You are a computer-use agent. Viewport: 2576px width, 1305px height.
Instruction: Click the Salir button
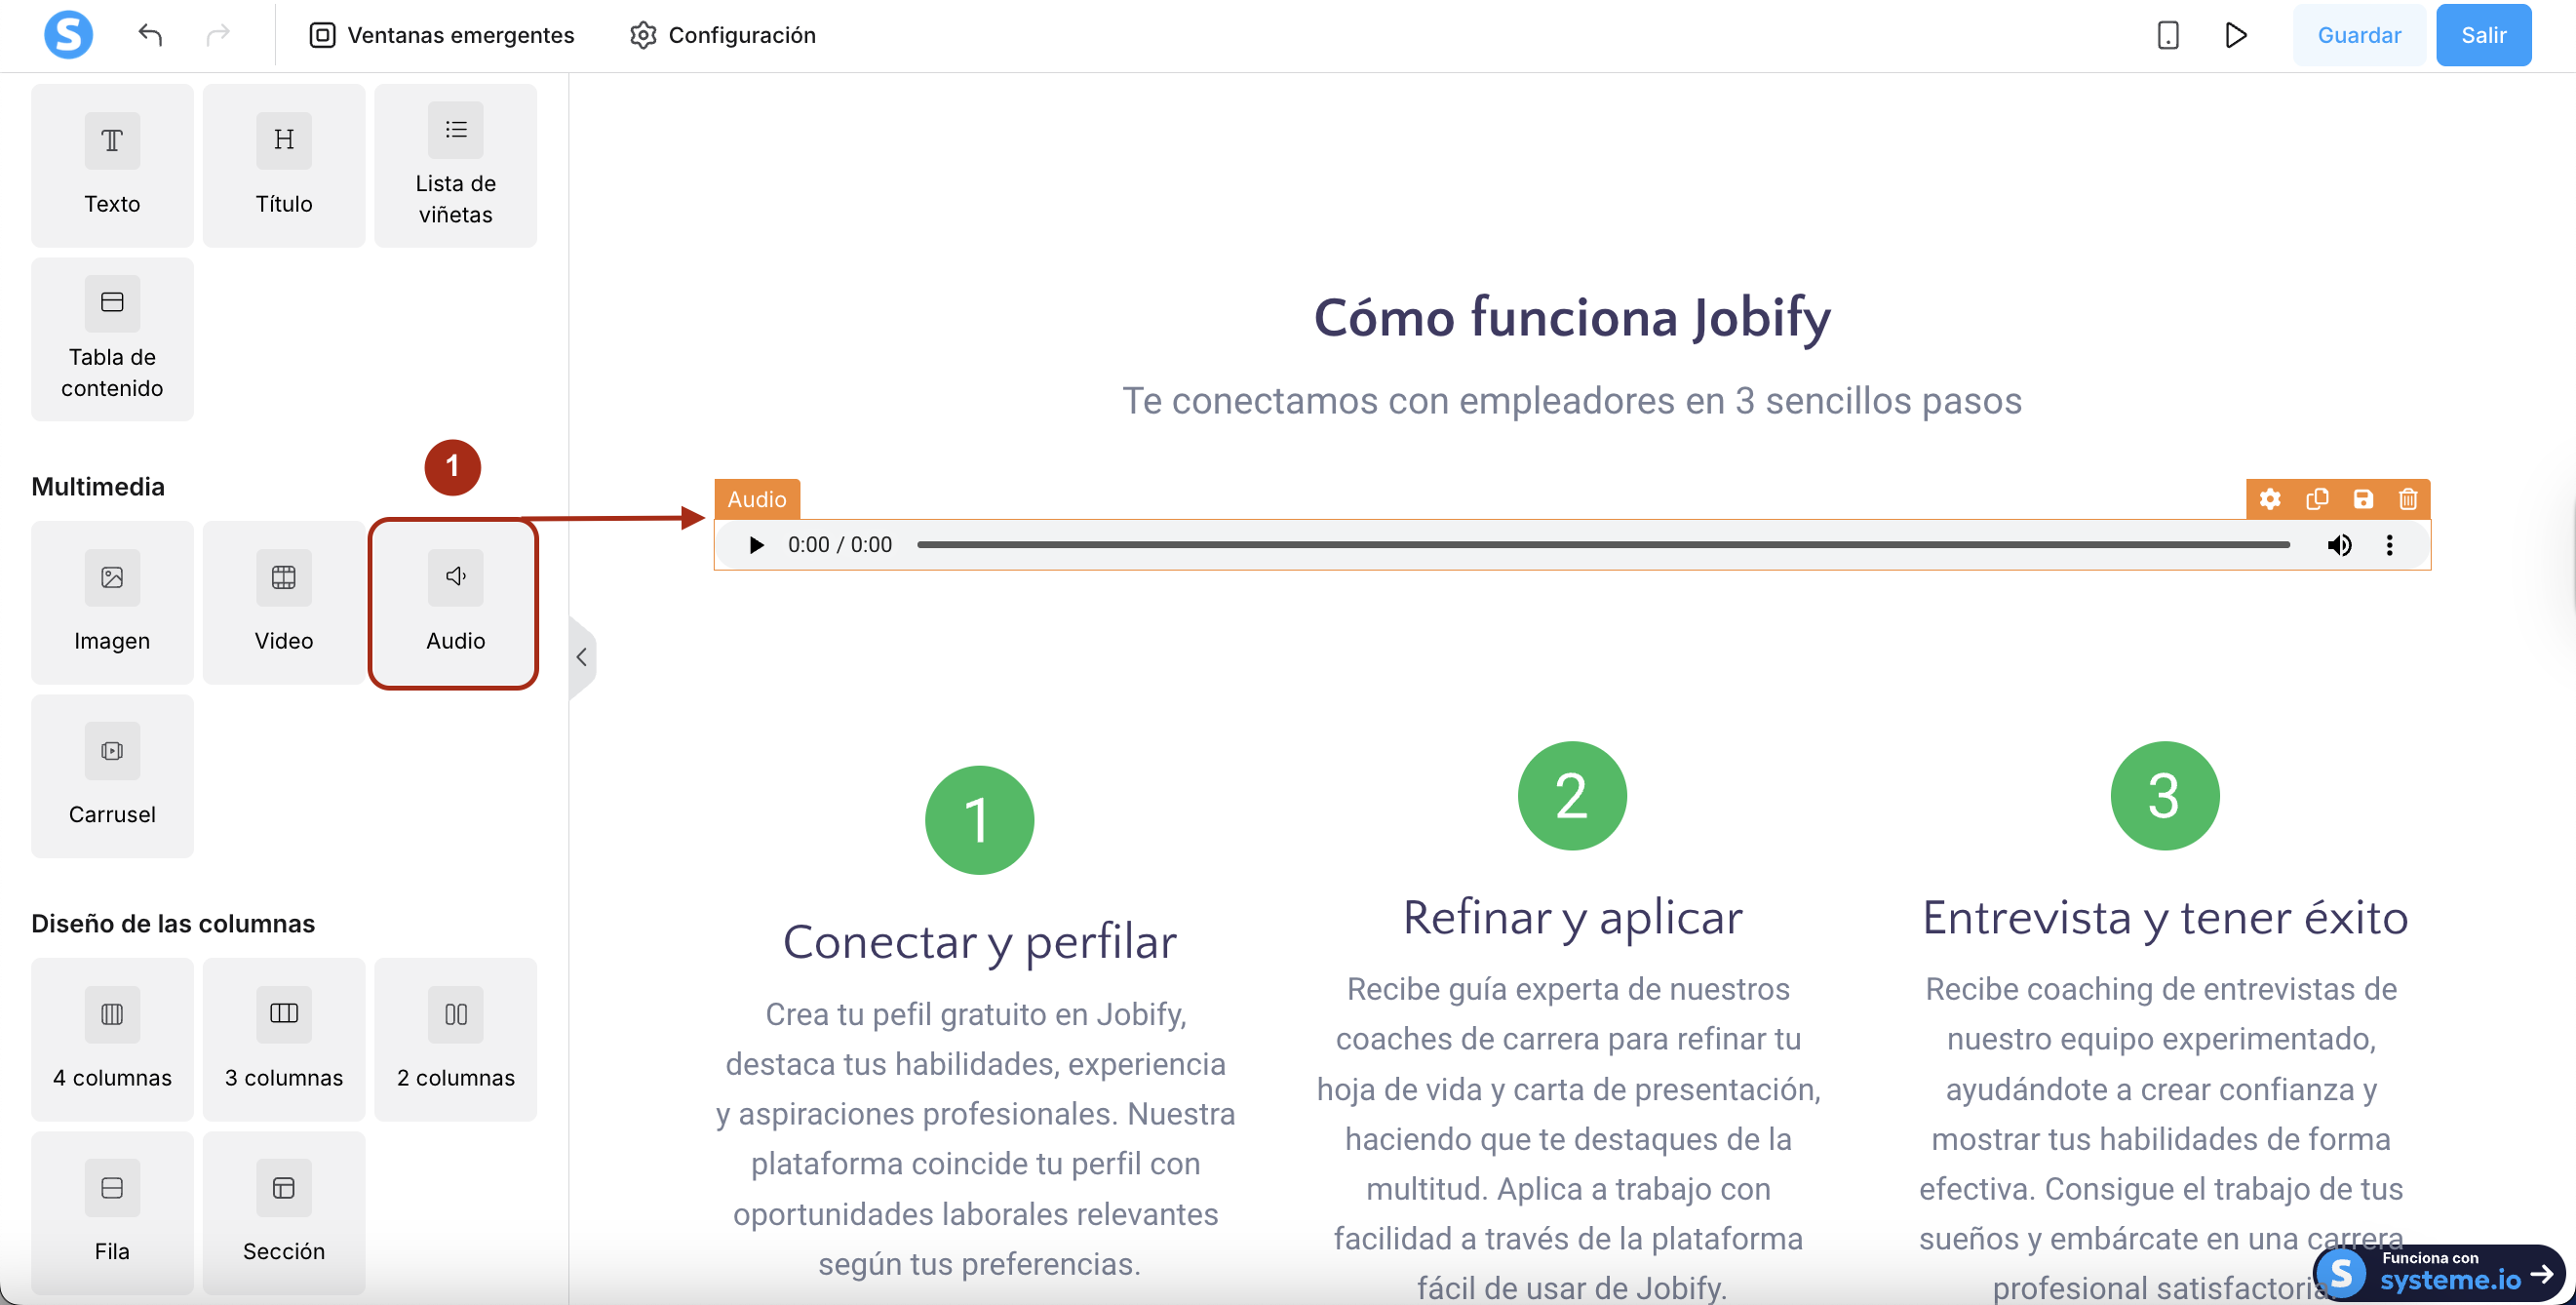click(2482, 35)
